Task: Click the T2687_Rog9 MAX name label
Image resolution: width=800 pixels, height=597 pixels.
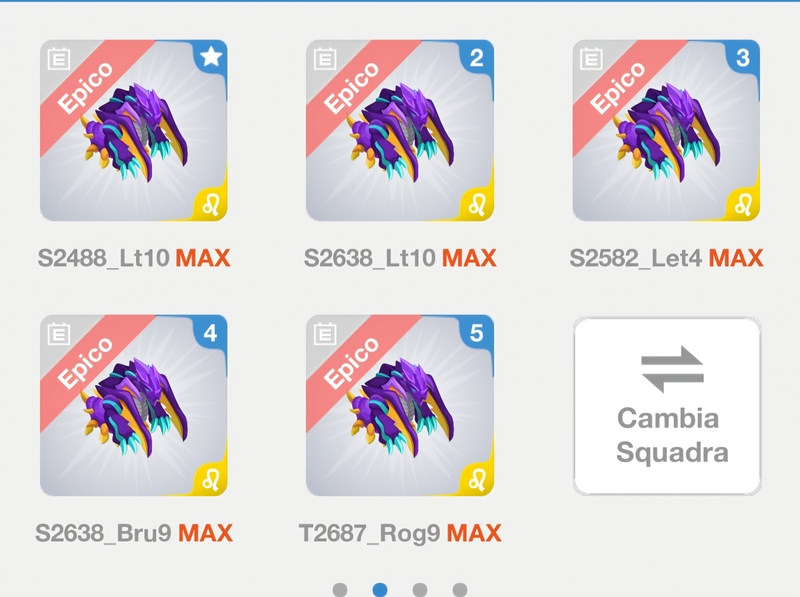Action: [400, 533]
